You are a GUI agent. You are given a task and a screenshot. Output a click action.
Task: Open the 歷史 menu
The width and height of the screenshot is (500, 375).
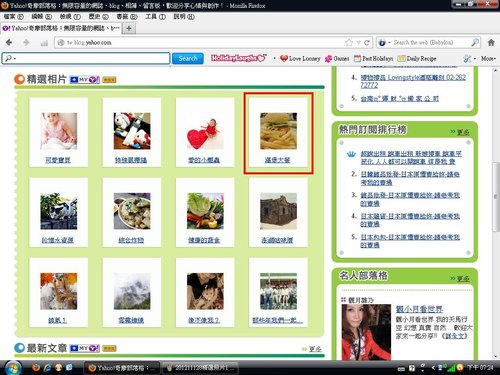coord(98,17)
